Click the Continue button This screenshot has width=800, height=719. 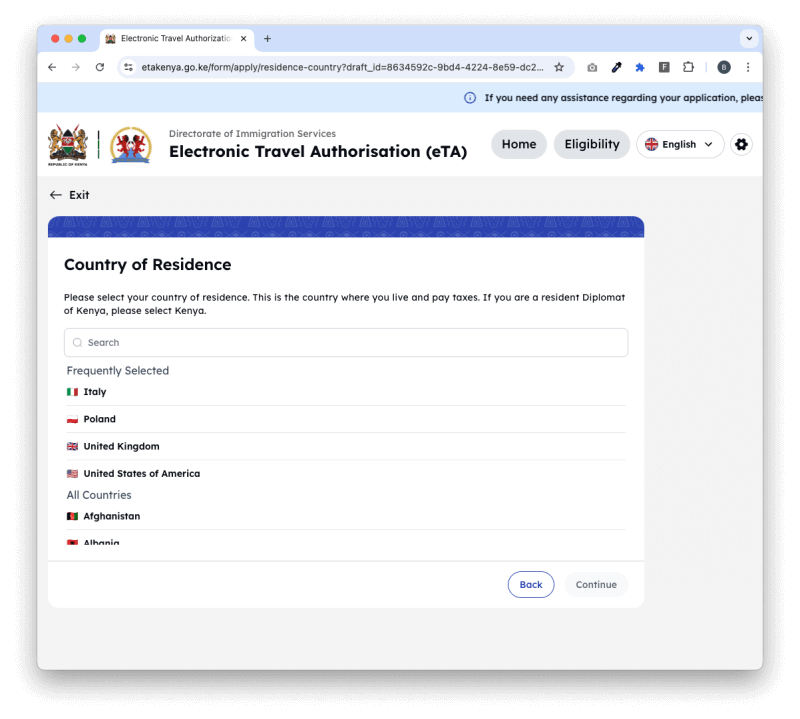[x=596, y=585]
